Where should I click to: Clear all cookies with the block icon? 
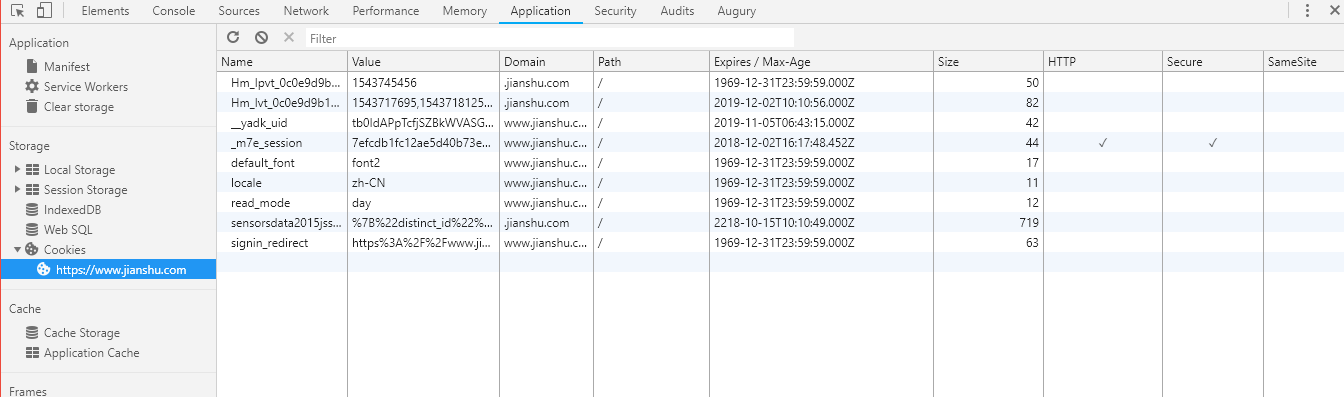pyautogui.click(x=261, y=37)
